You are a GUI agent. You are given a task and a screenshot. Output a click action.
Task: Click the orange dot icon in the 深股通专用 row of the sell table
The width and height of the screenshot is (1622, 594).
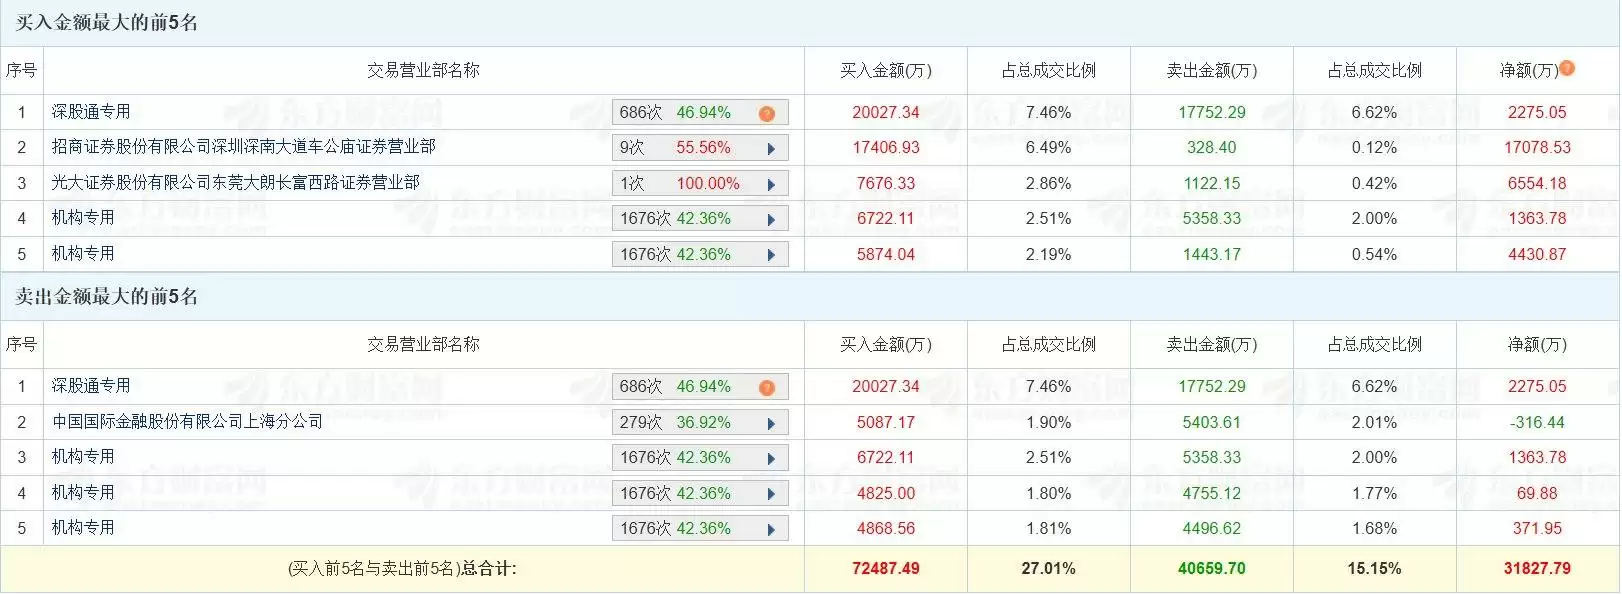pos(767,388)
